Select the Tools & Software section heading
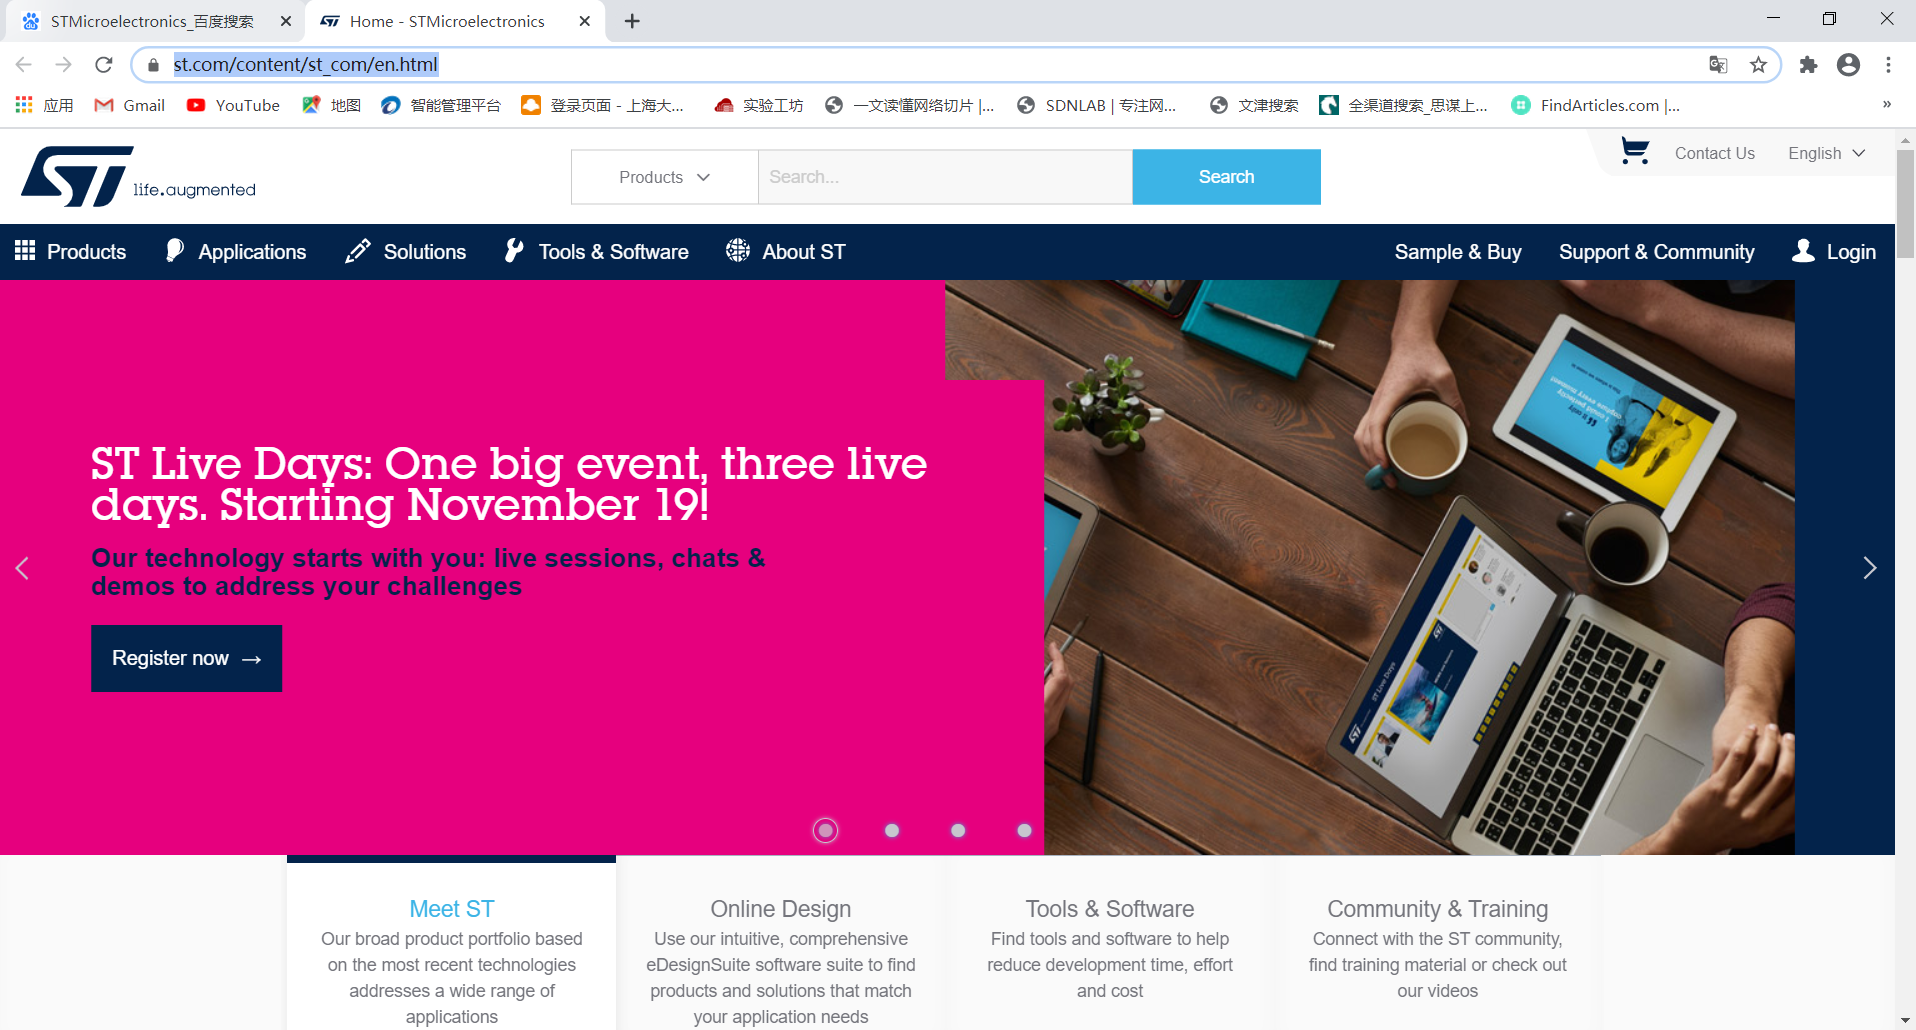Image resolution: width=1916 pixels, height=1030 pixels. click(1109, 909)
